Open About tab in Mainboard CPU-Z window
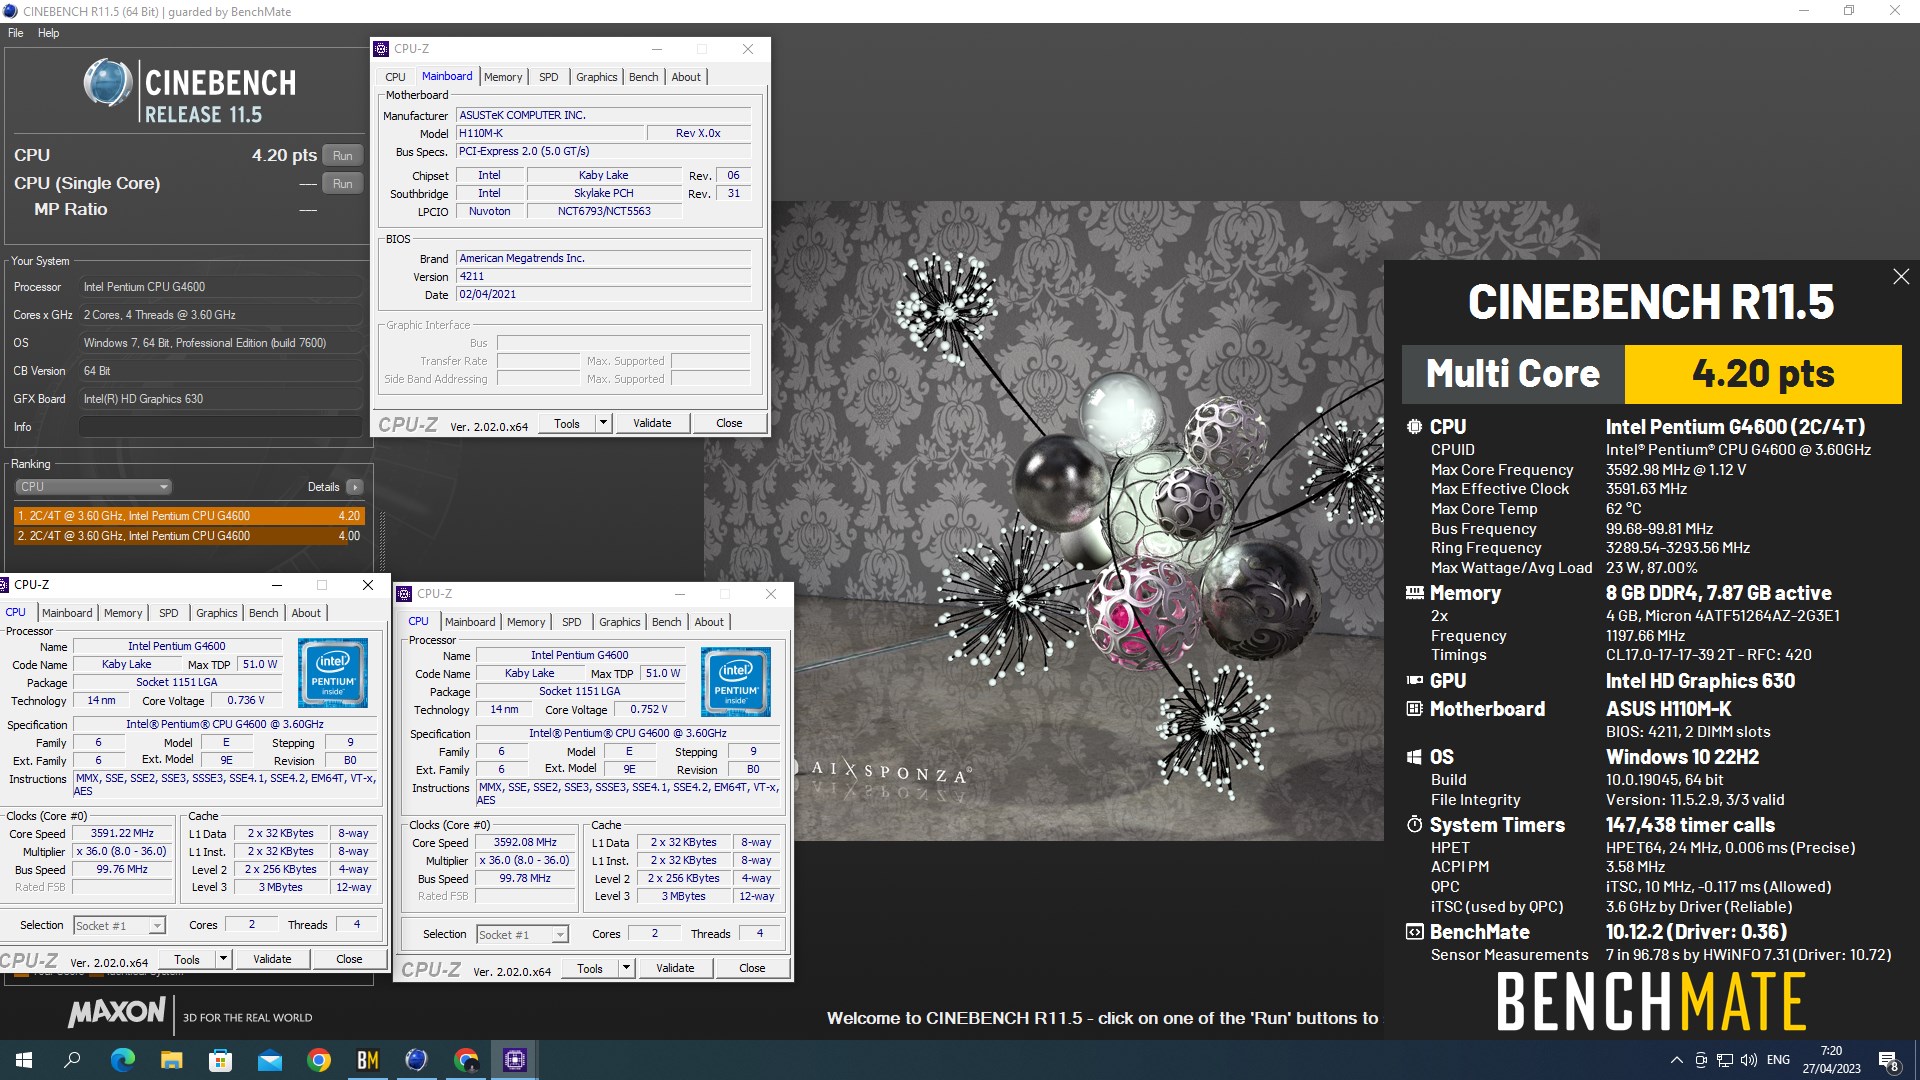 tap(686, 77)
